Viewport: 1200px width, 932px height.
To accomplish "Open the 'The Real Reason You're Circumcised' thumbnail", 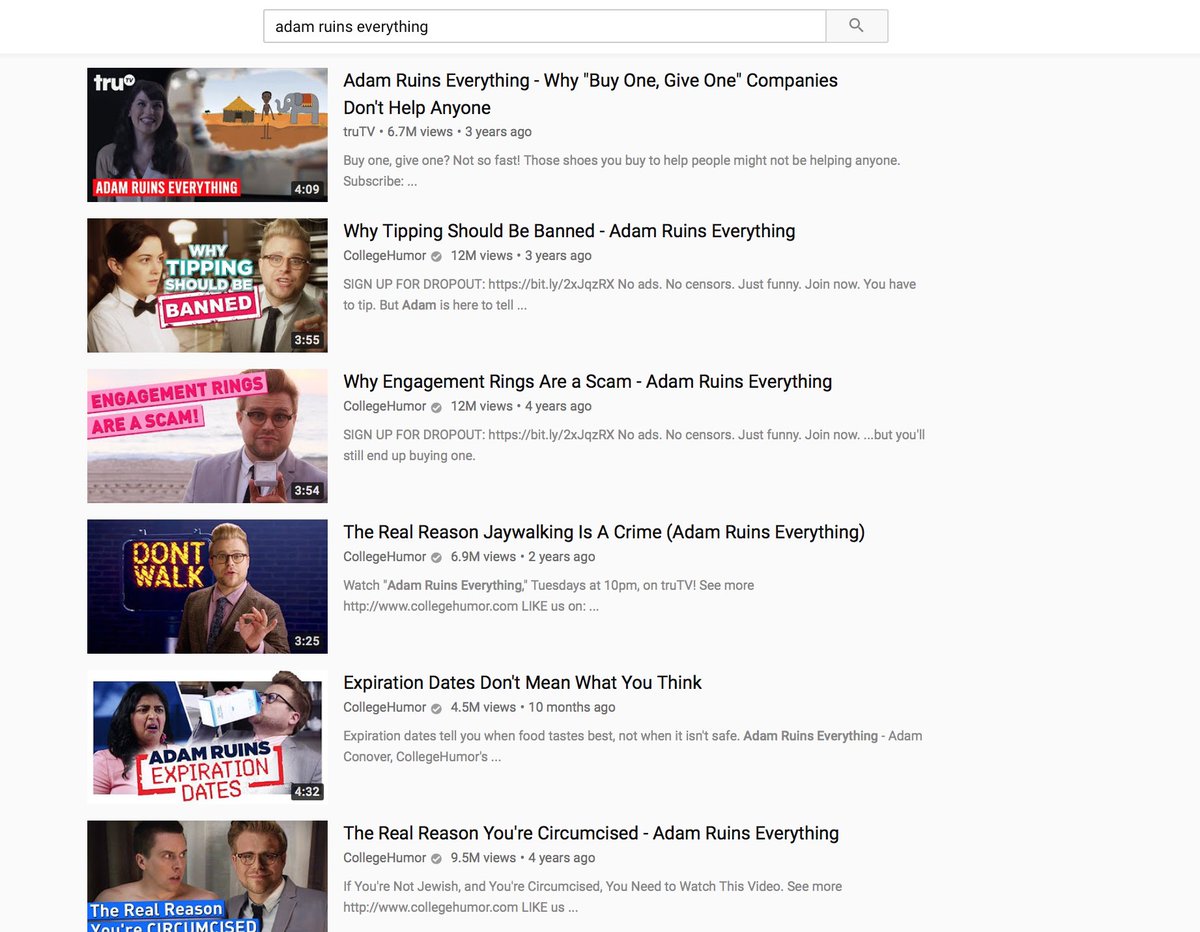I will click(x=207, y=876).
